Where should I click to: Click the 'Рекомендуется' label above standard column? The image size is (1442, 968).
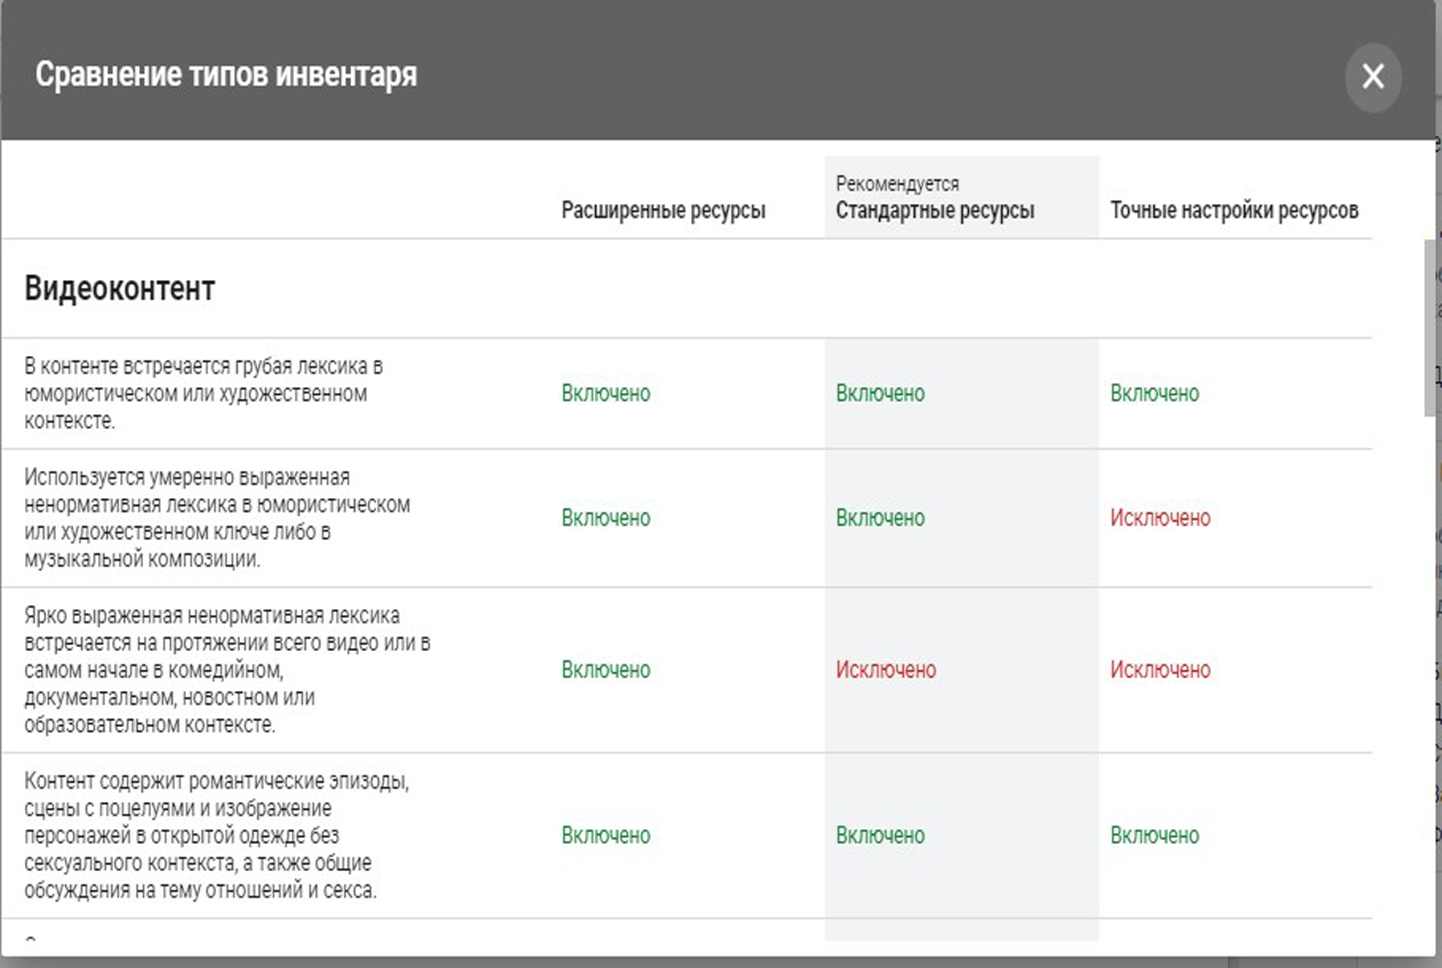point(897,184)
